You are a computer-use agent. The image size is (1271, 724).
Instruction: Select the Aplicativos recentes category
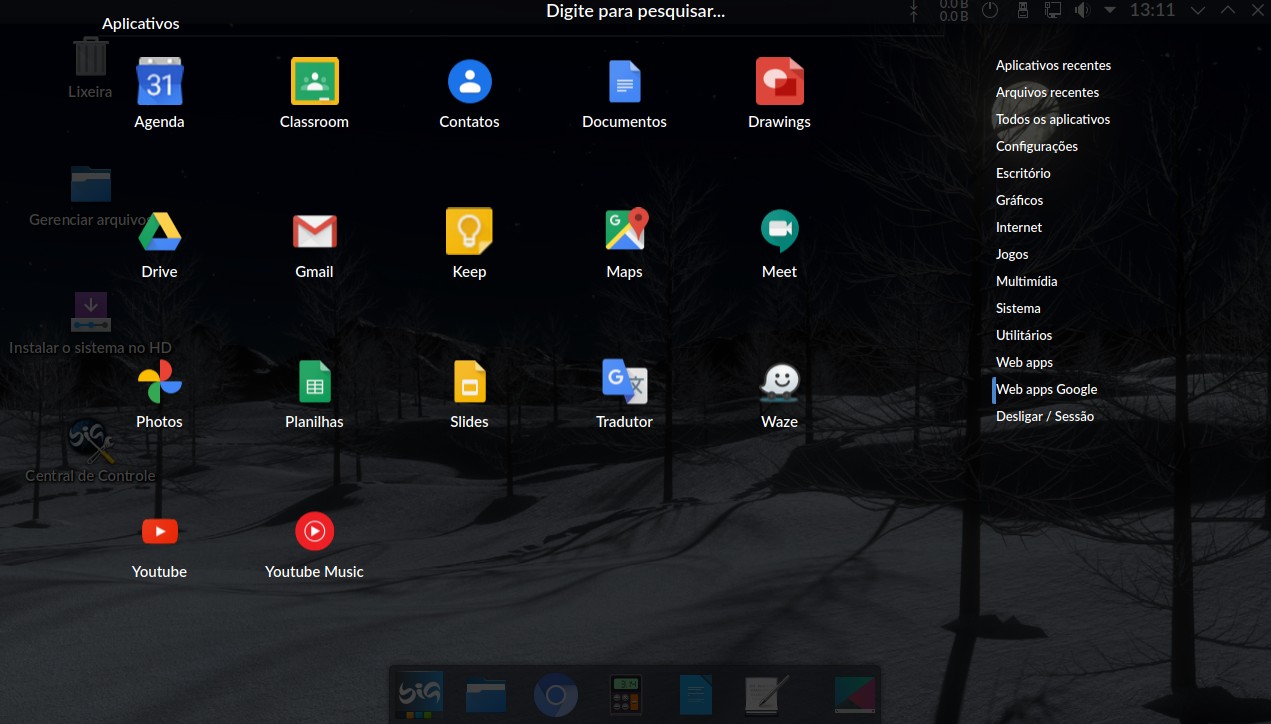point(1053,65)
